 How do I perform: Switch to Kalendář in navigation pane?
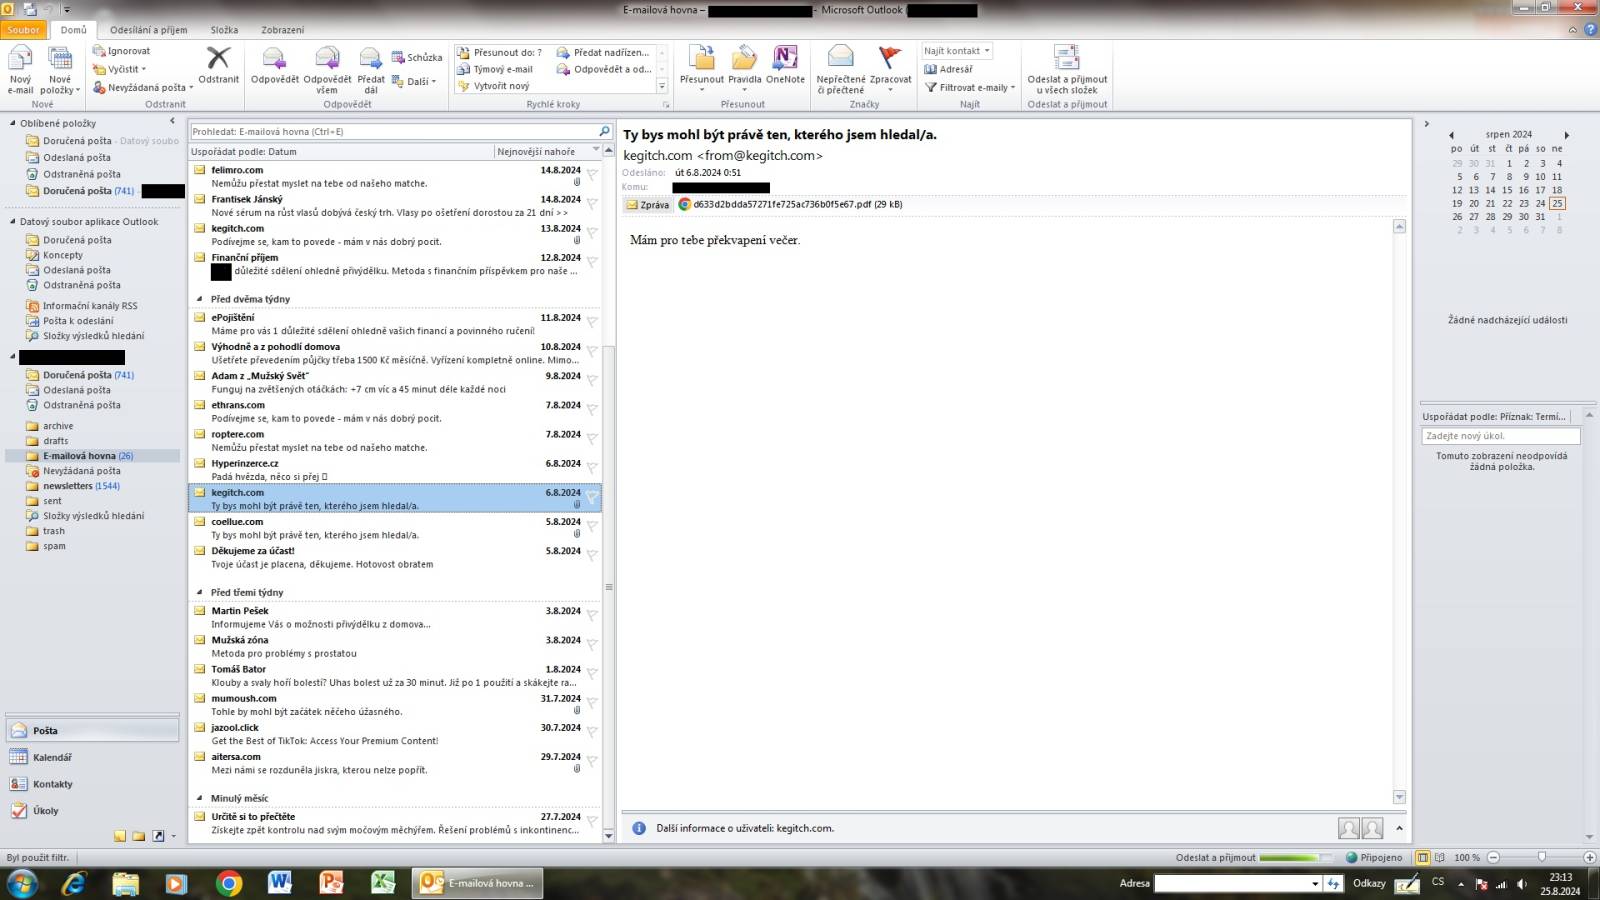(x=92, y=757)
